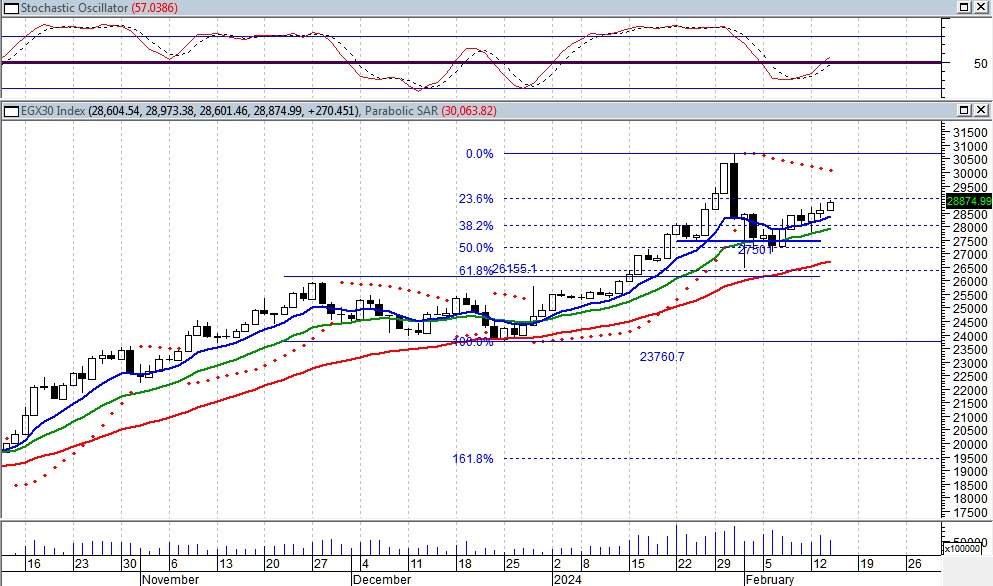
Task: Click the EGX30 Index pane icon
Action: point(9,110)
